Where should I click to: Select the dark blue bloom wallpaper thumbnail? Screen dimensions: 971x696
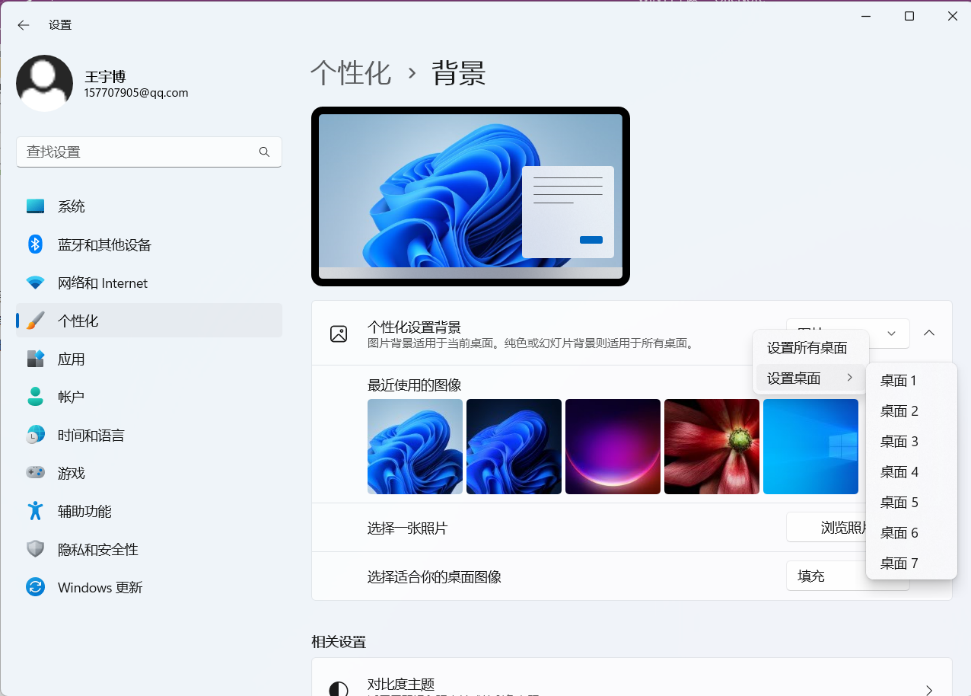tap(514, 446)
